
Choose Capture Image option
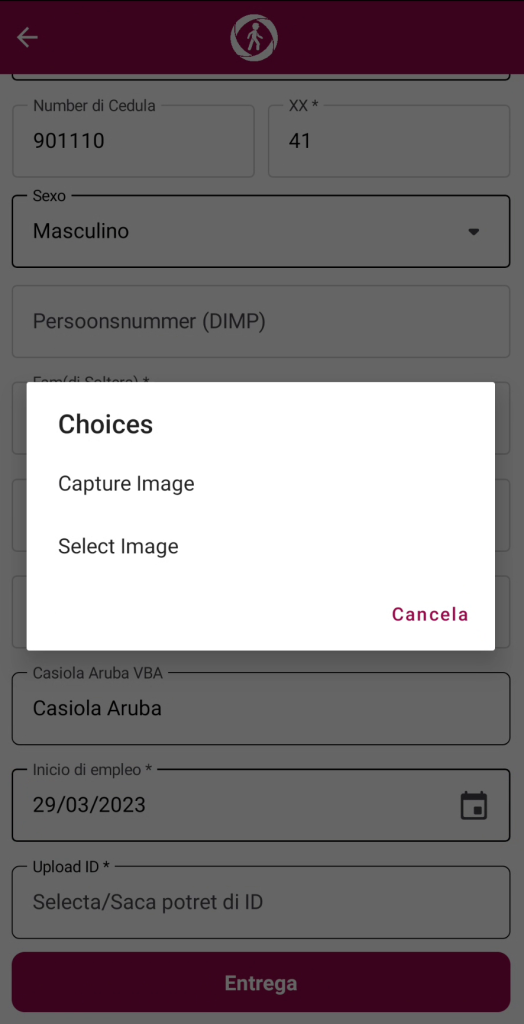pyautogui.click(x=126, y=484)
